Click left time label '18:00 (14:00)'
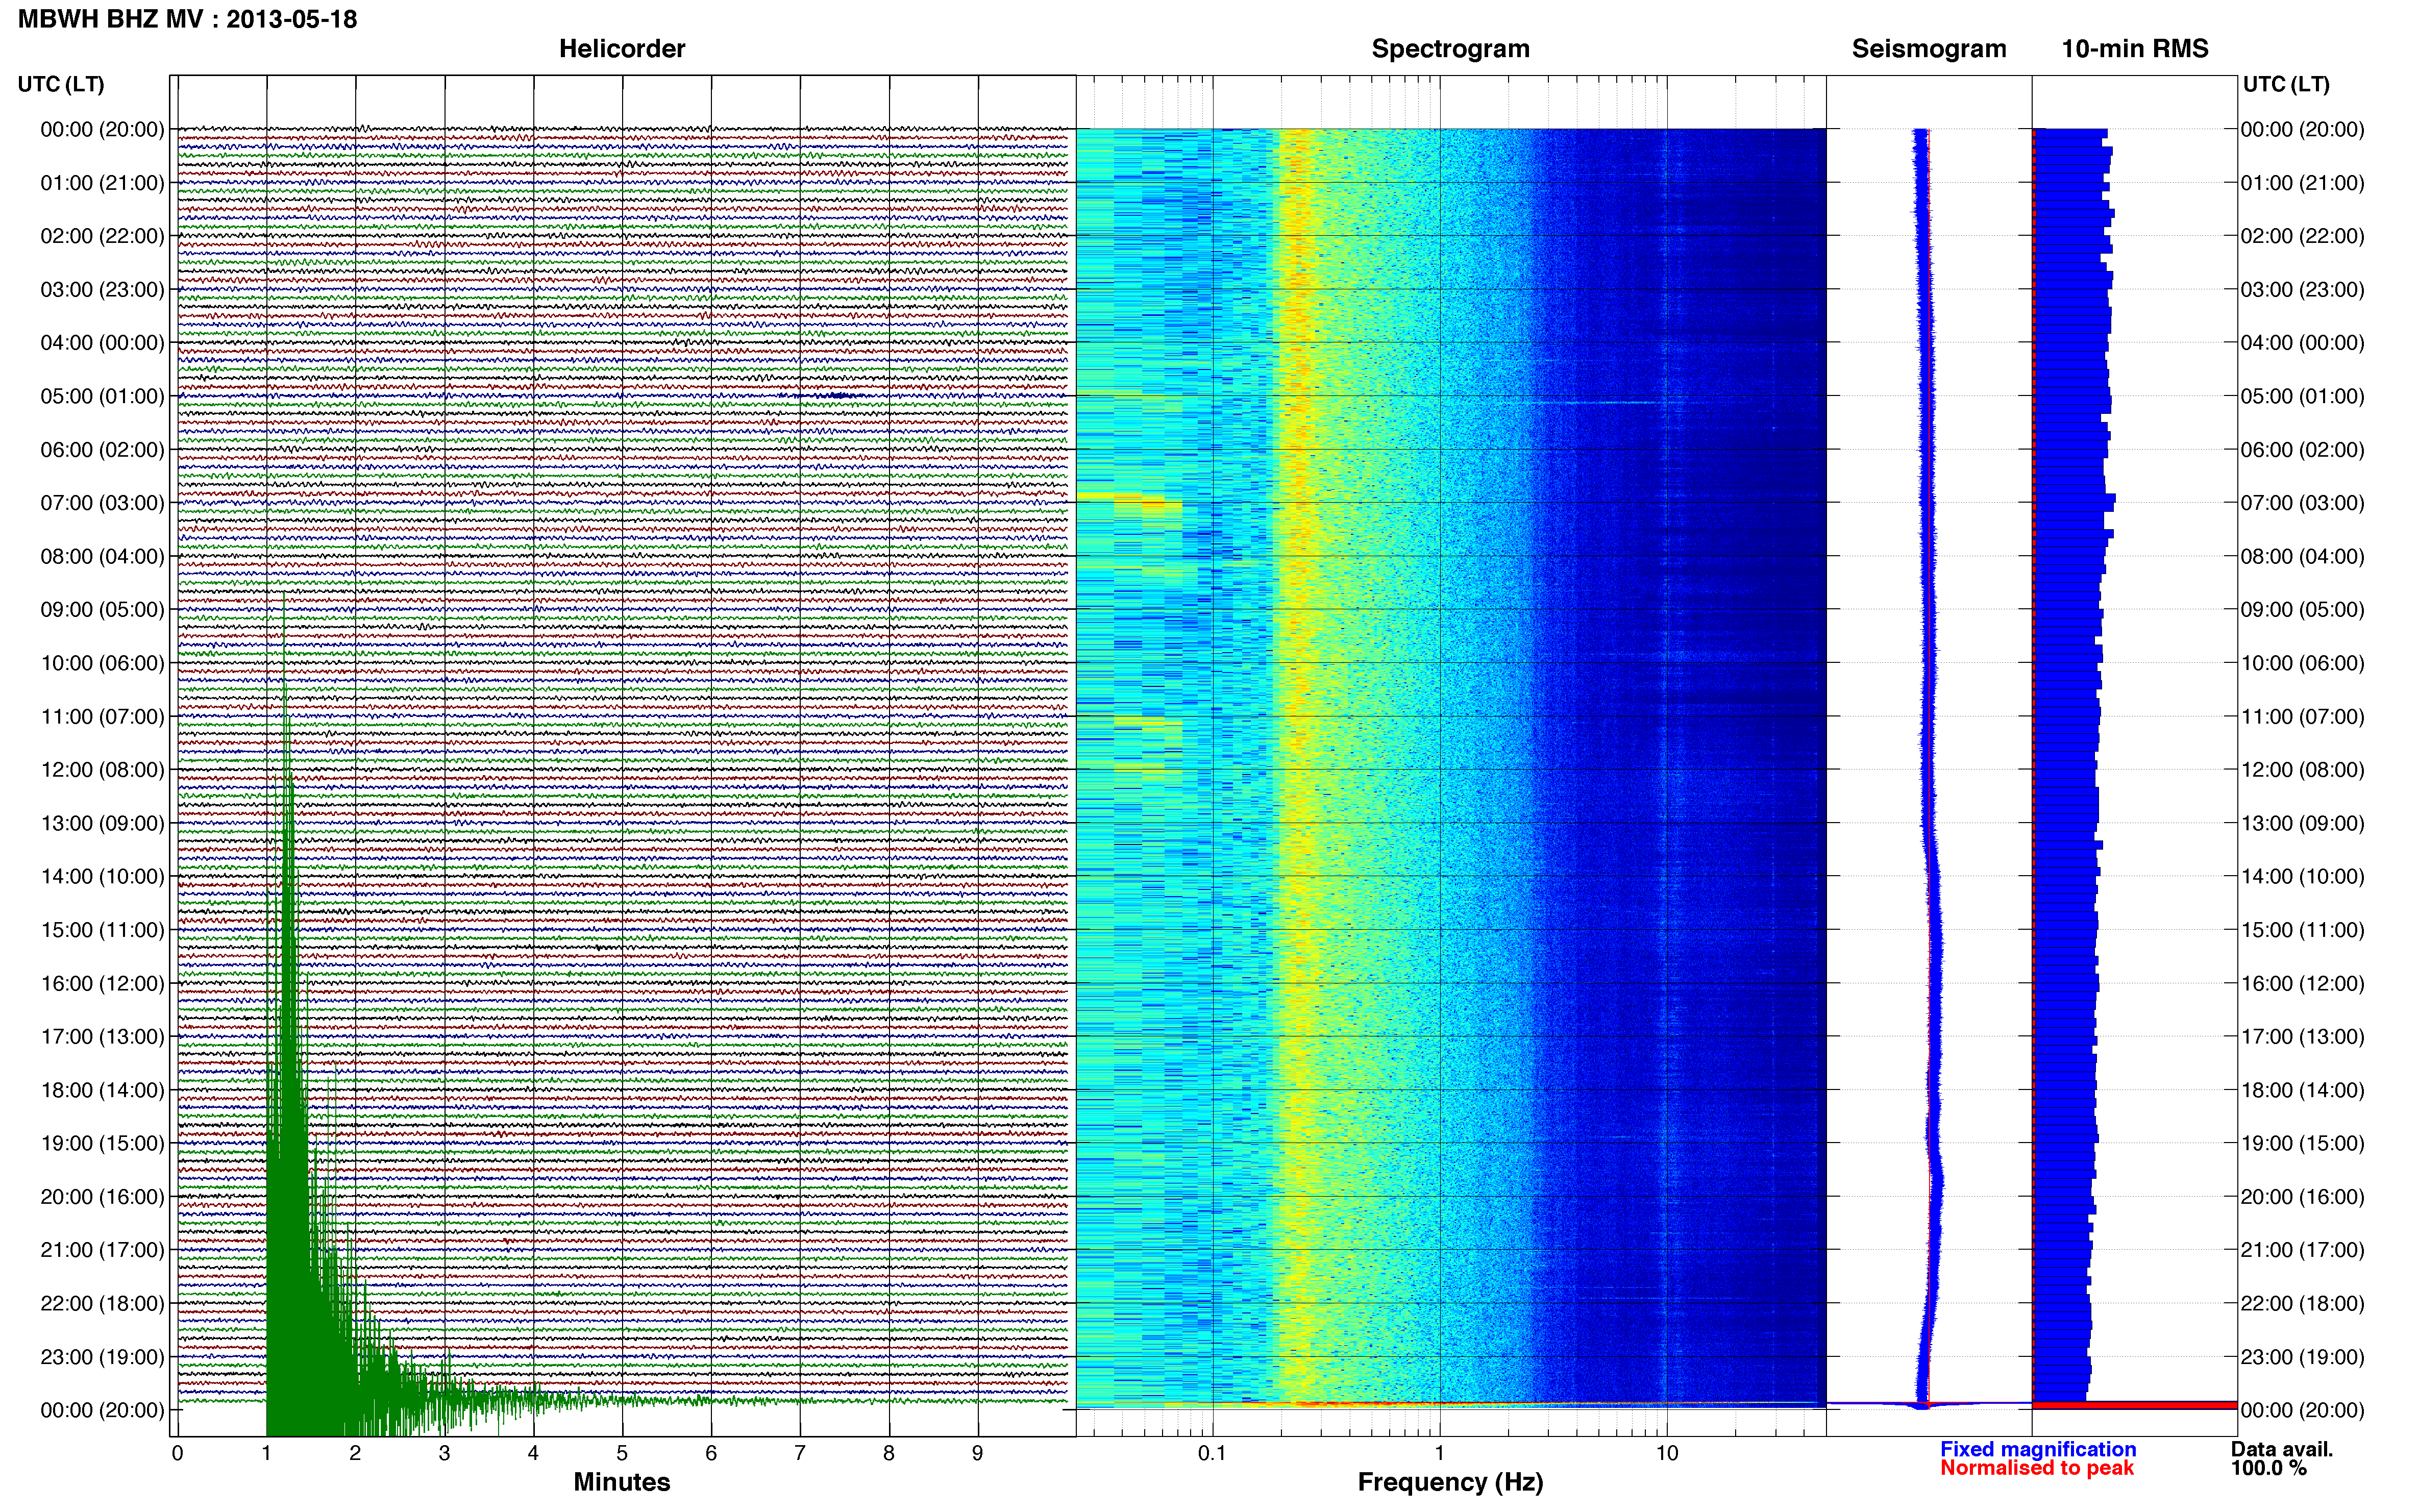The width and height of the screenshot is (2419, 1512). (102, 1090)
